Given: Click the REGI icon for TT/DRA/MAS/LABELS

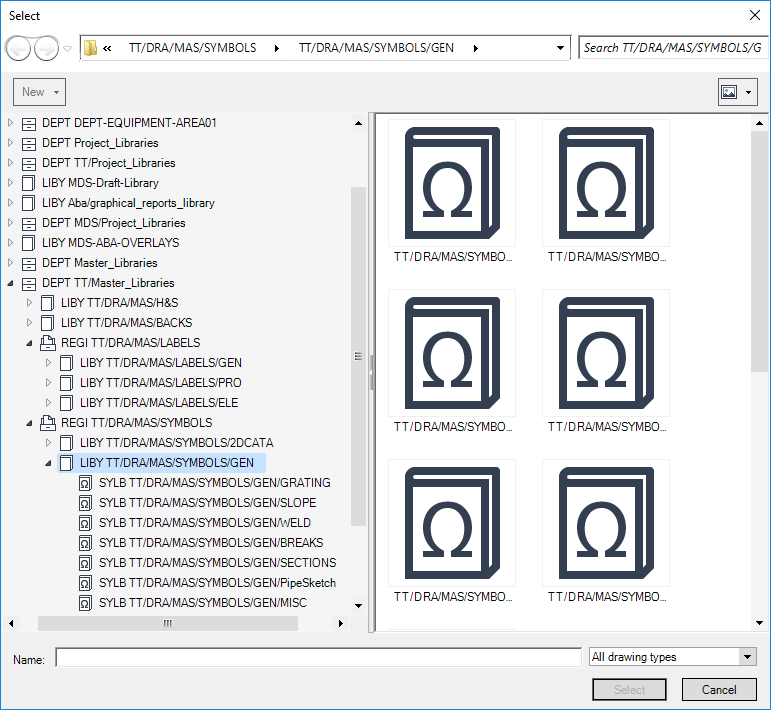Looking at the screenshot, I should click(47, 343).
